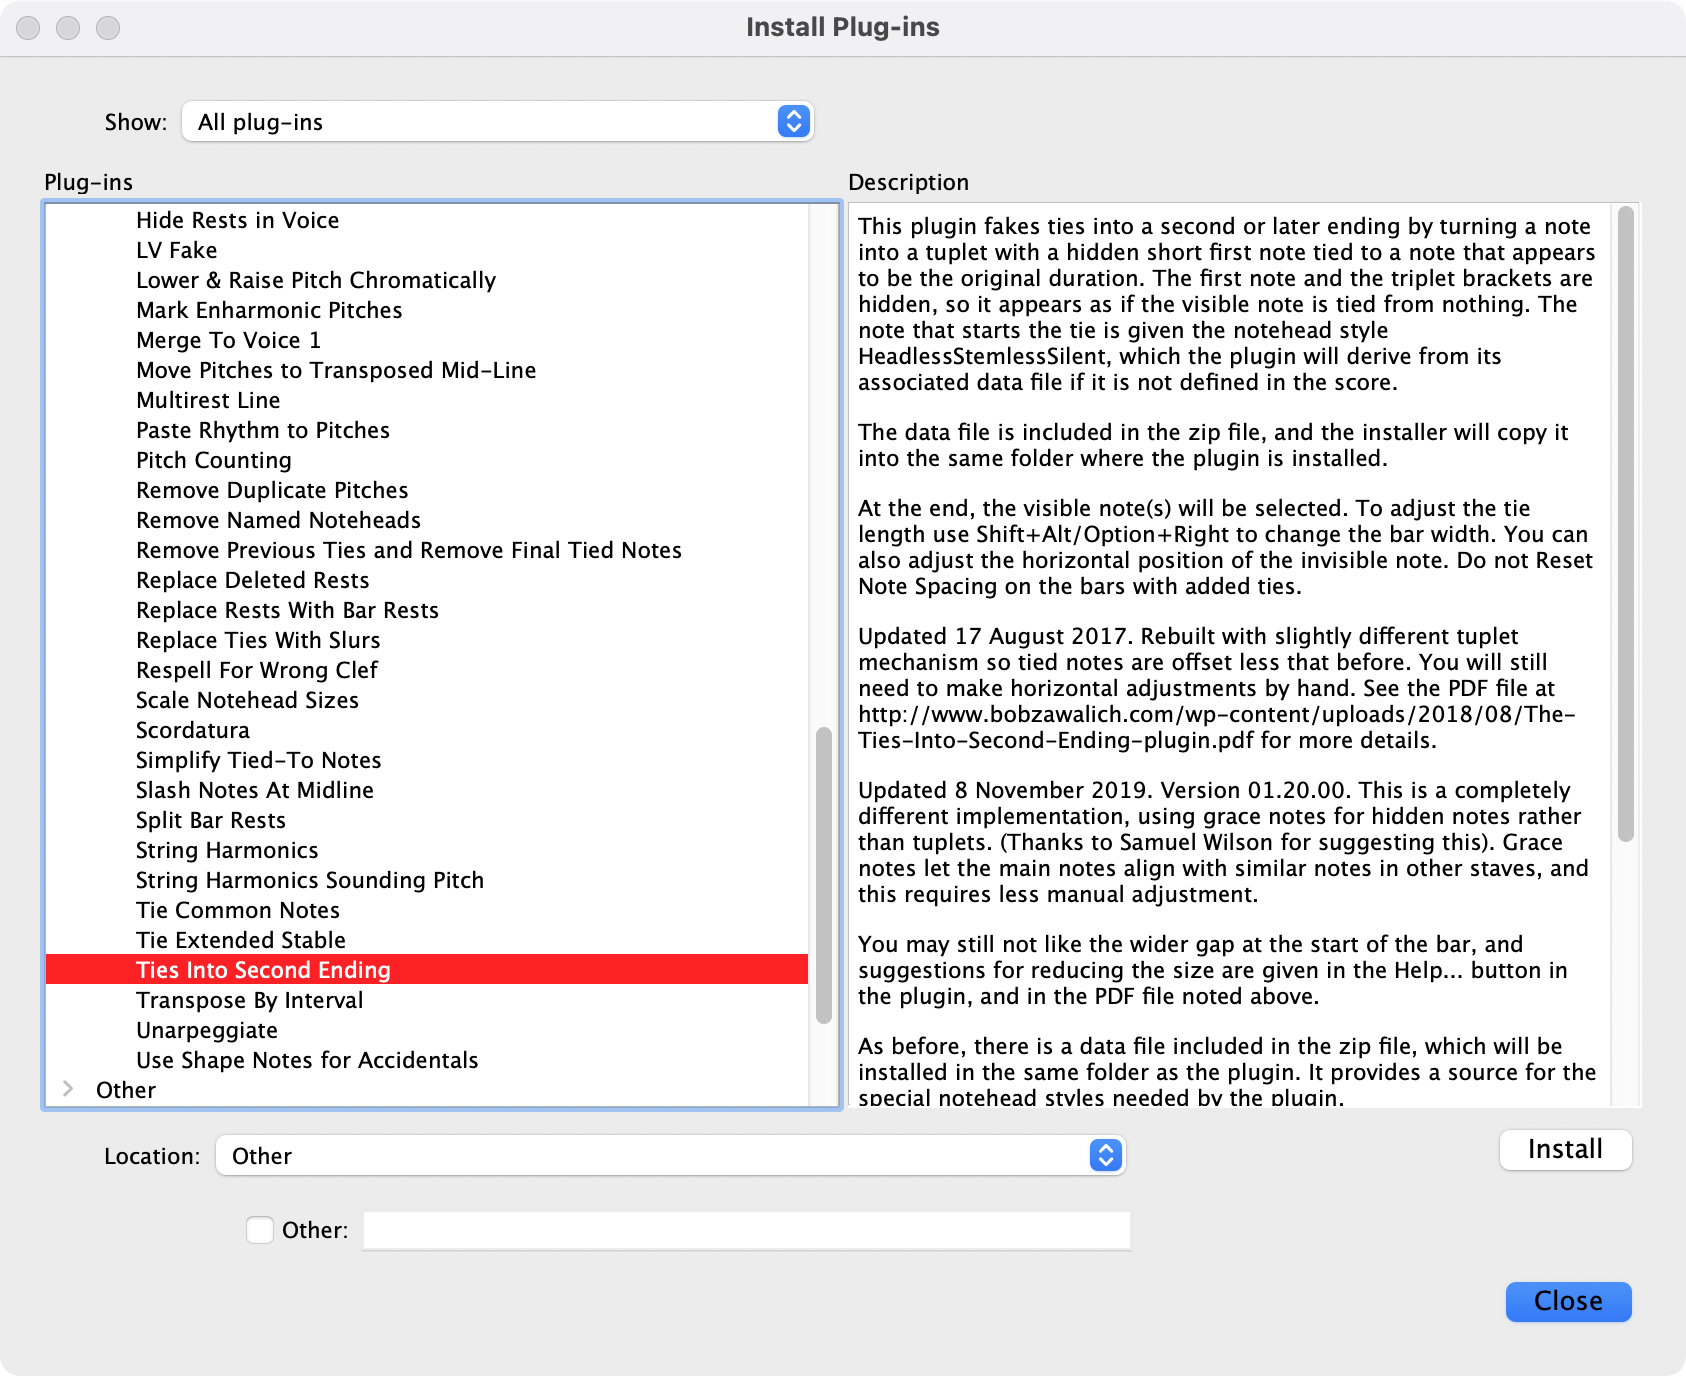Select Hide Rests in Voice plug-in
1686x1376 pixels.
click(x=237, y=220)
